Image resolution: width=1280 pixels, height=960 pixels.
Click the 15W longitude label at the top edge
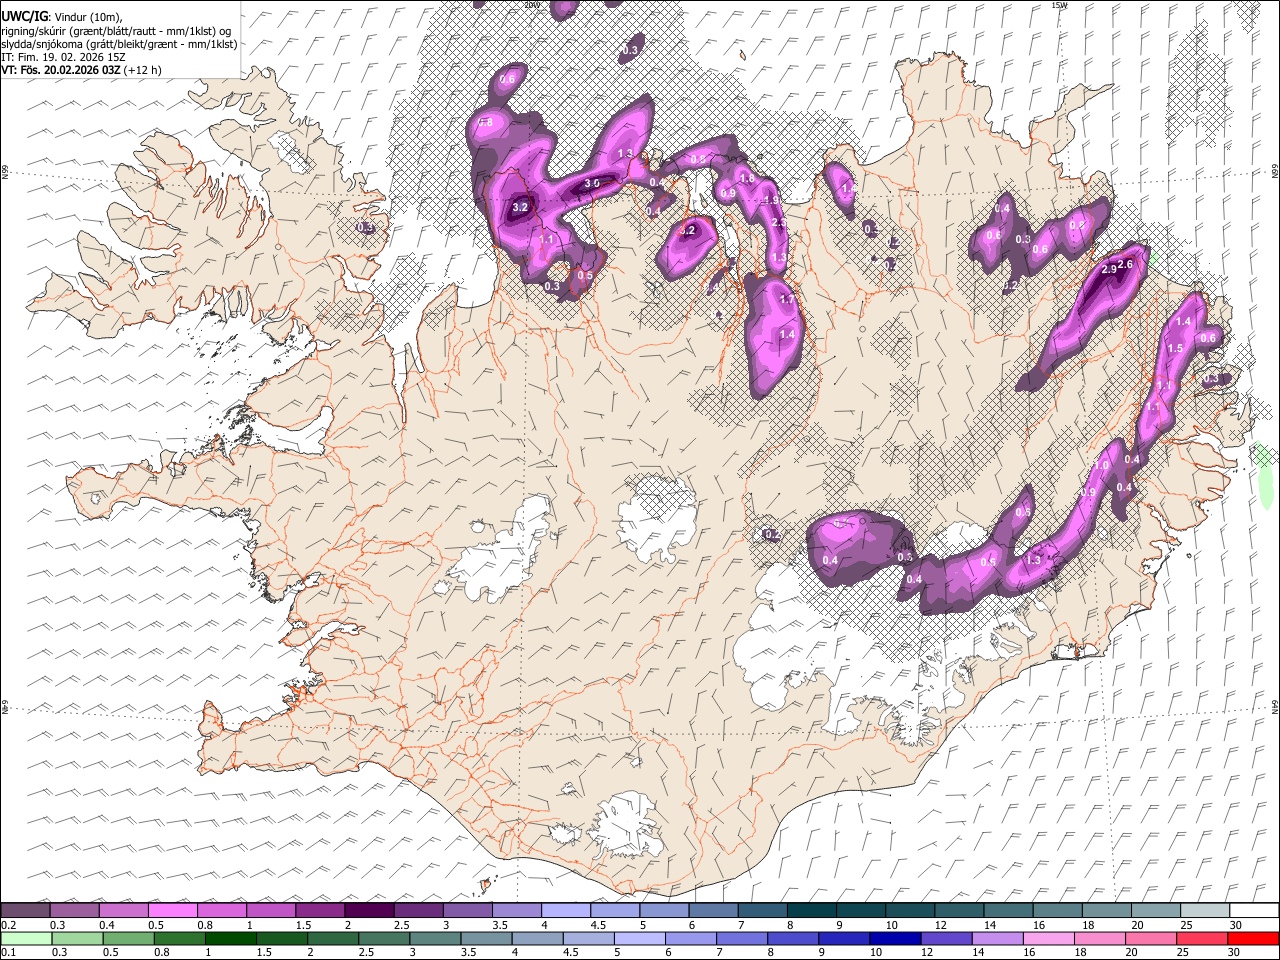1058,5
